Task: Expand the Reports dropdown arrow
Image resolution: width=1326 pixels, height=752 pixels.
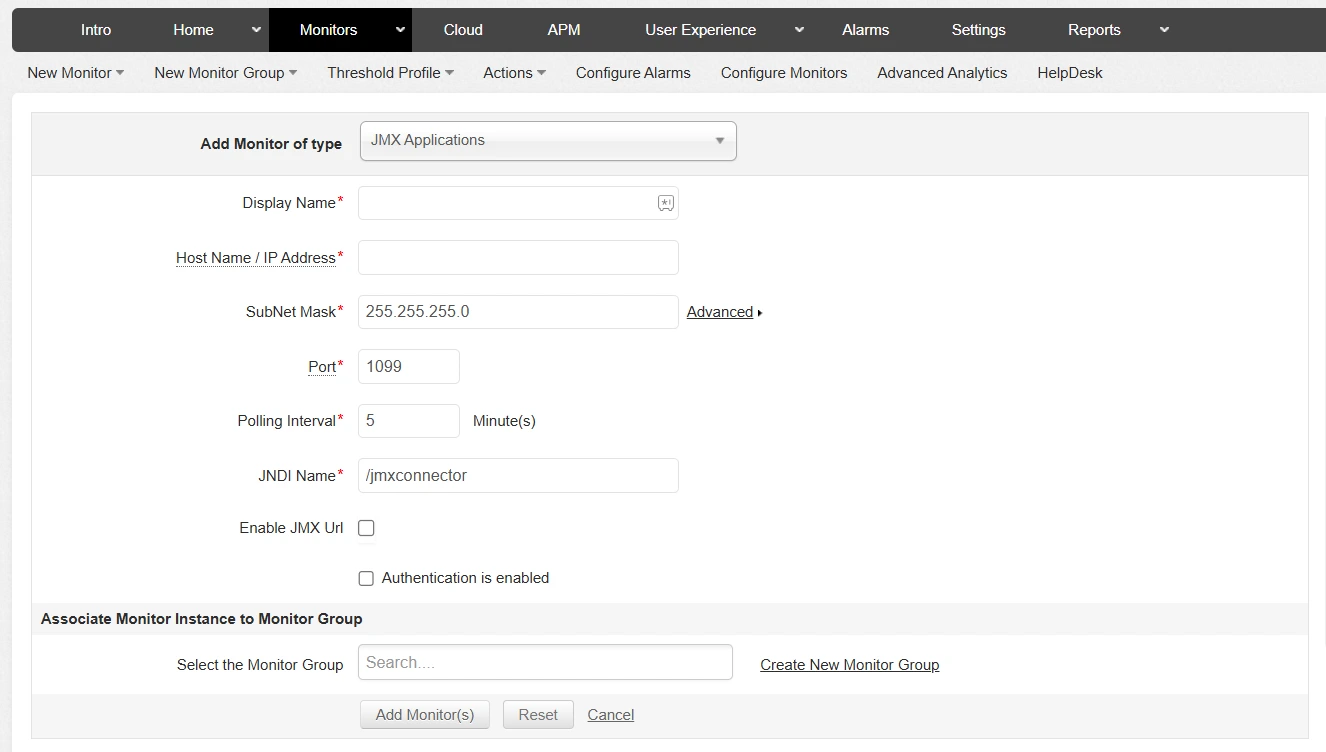Action: [x=1163, y=30]
